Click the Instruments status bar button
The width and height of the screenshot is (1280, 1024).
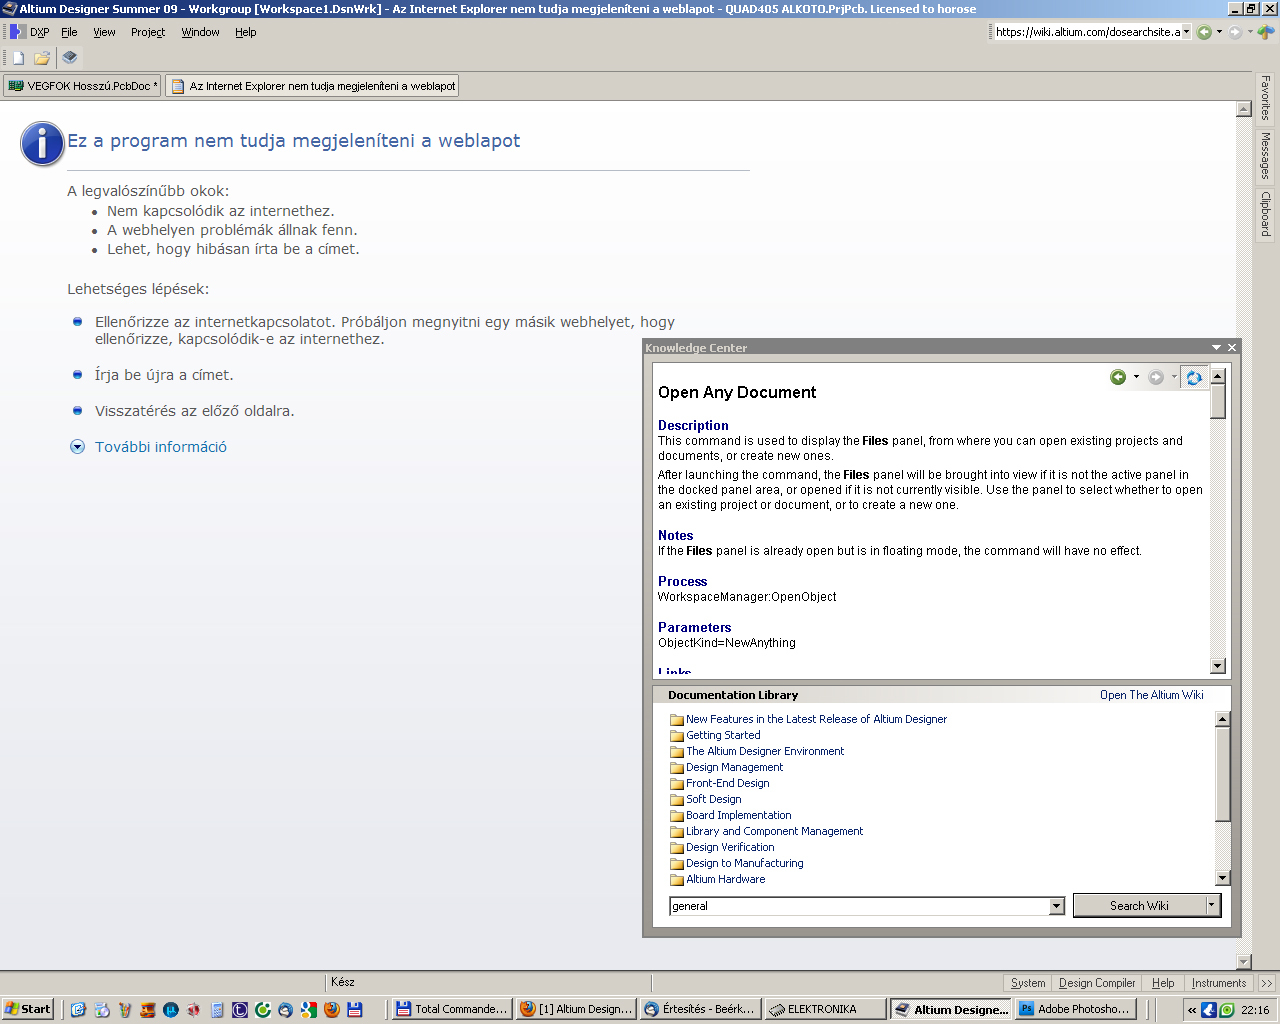coord(1219,983)
